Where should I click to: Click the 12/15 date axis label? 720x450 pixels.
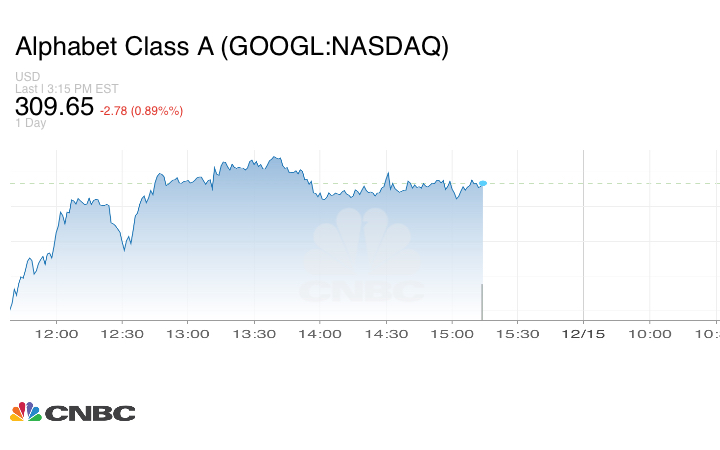(584, 334)
